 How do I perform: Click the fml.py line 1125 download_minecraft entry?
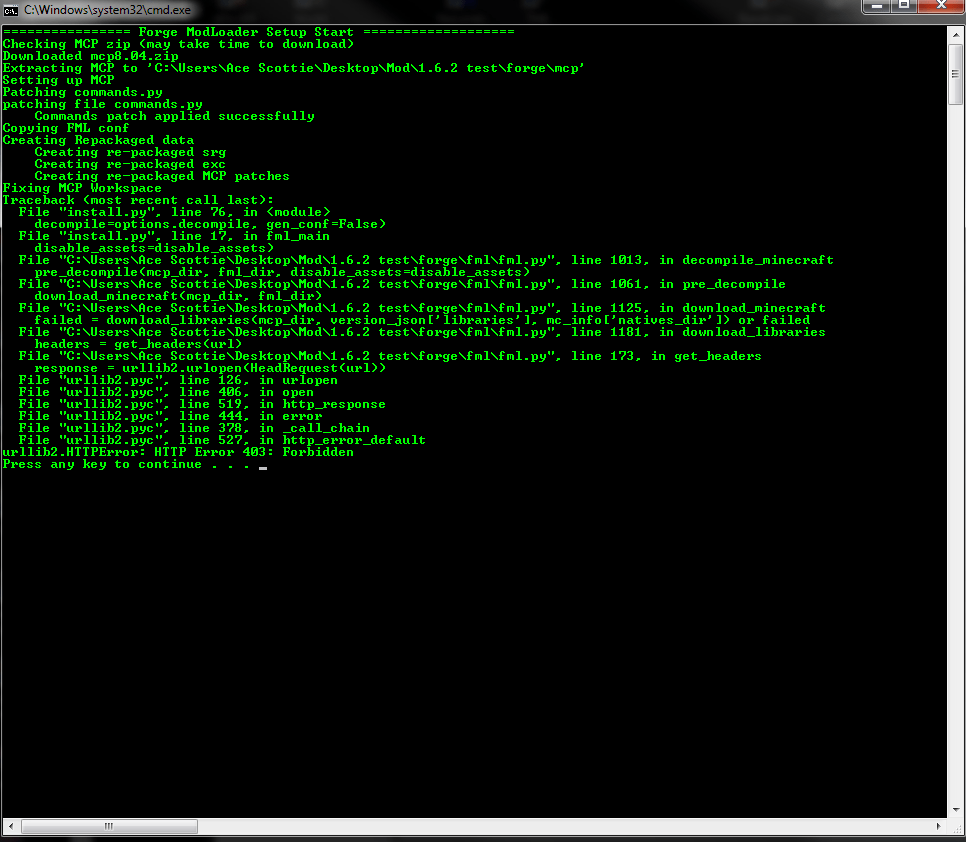[x=422, y=309]
